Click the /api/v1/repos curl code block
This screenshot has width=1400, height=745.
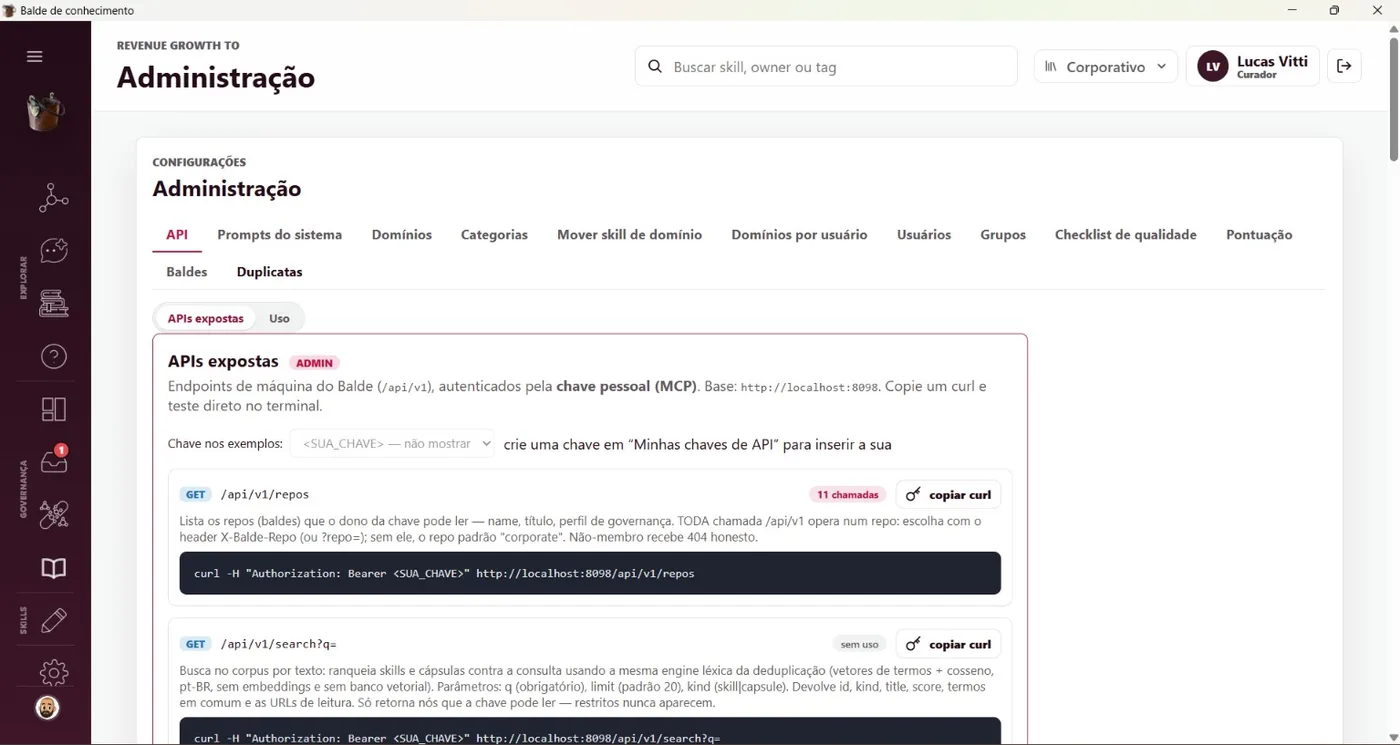(x=590, y=574)
